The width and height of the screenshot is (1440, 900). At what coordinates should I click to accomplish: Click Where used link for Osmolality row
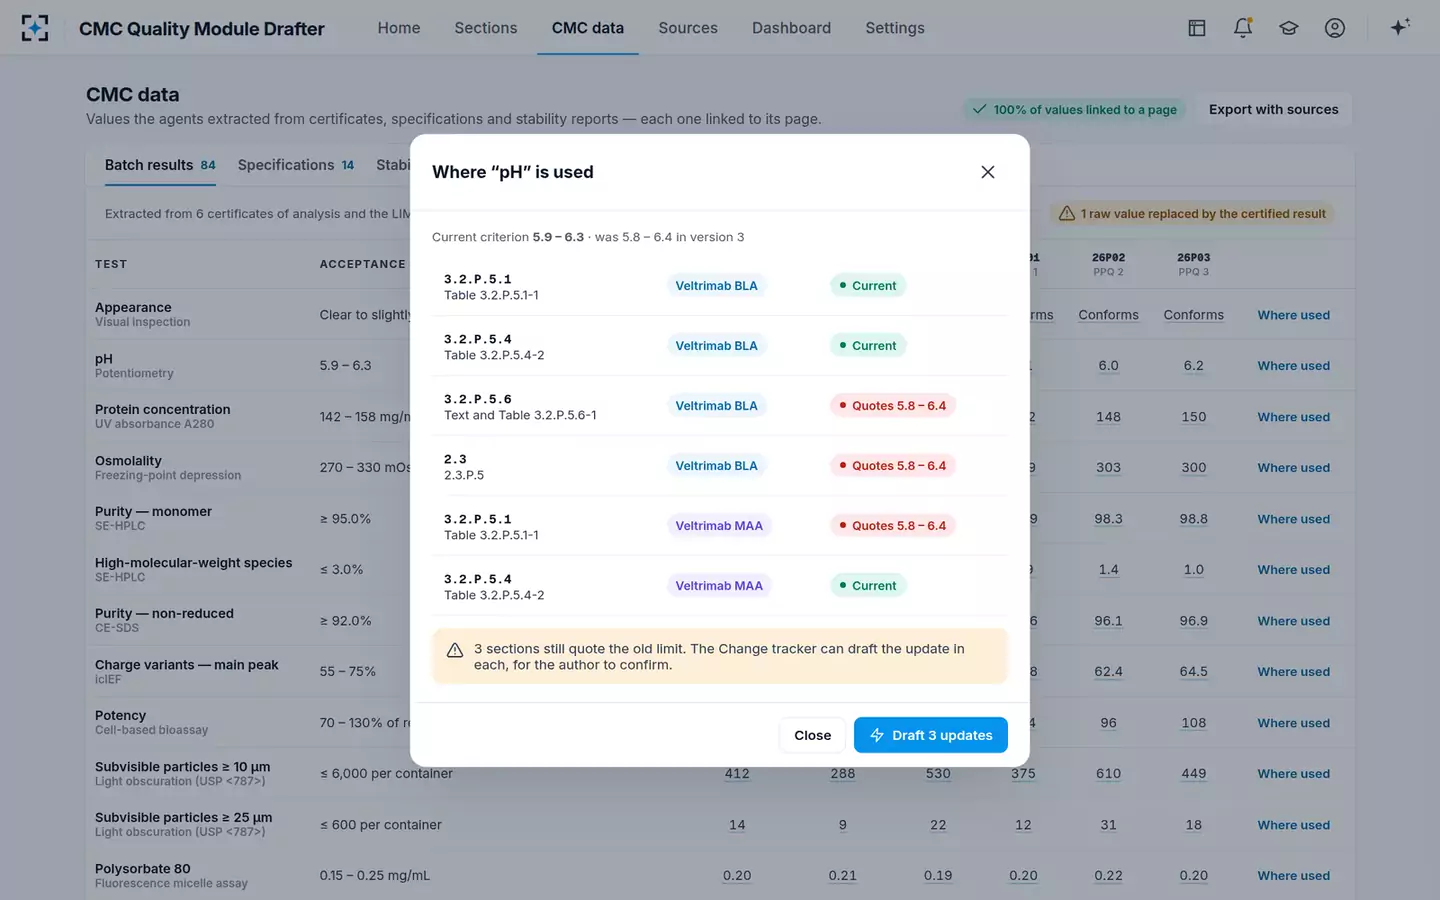[x=1294, y=468]
